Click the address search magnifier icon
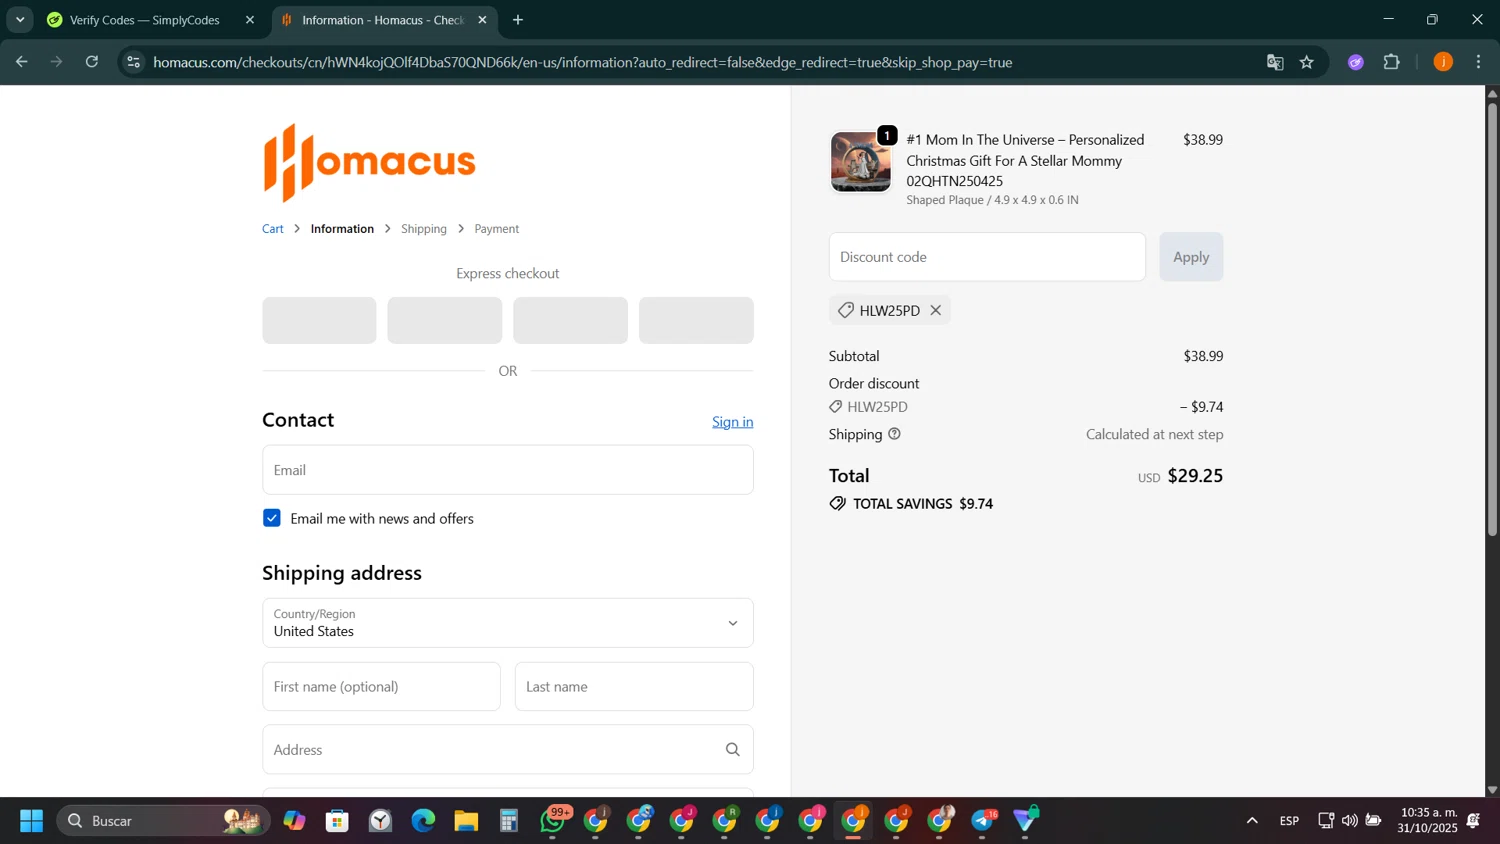 [x=732, y=750]
